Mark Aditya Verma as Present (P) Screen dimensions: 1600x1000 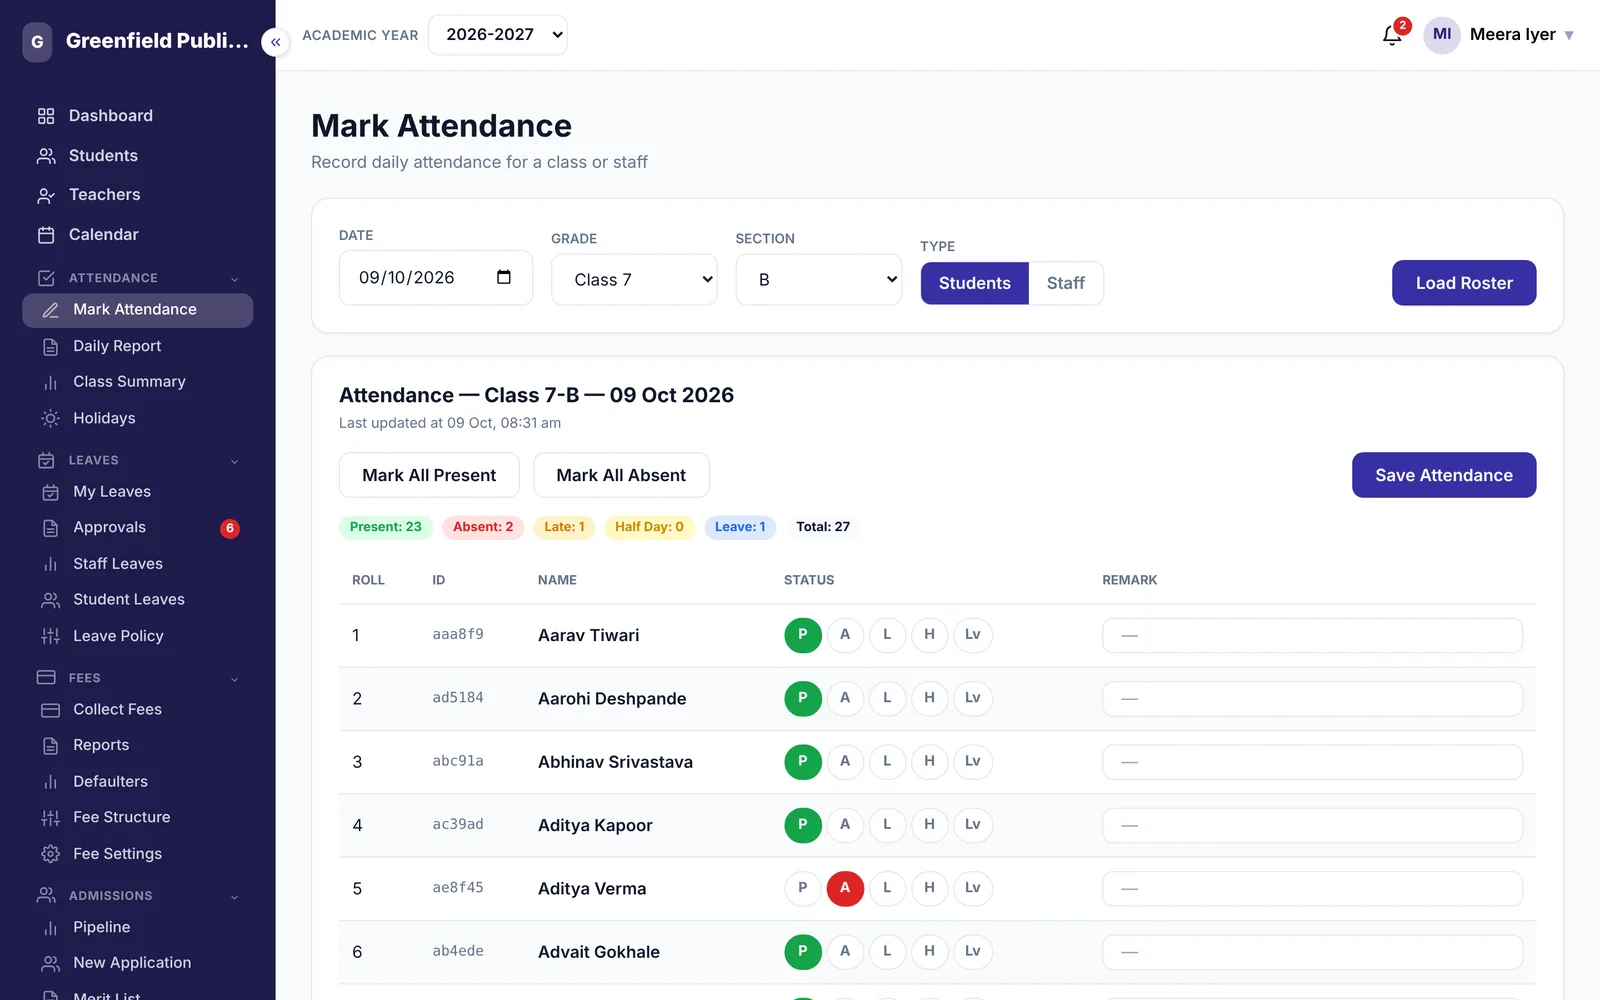point(803,888)
